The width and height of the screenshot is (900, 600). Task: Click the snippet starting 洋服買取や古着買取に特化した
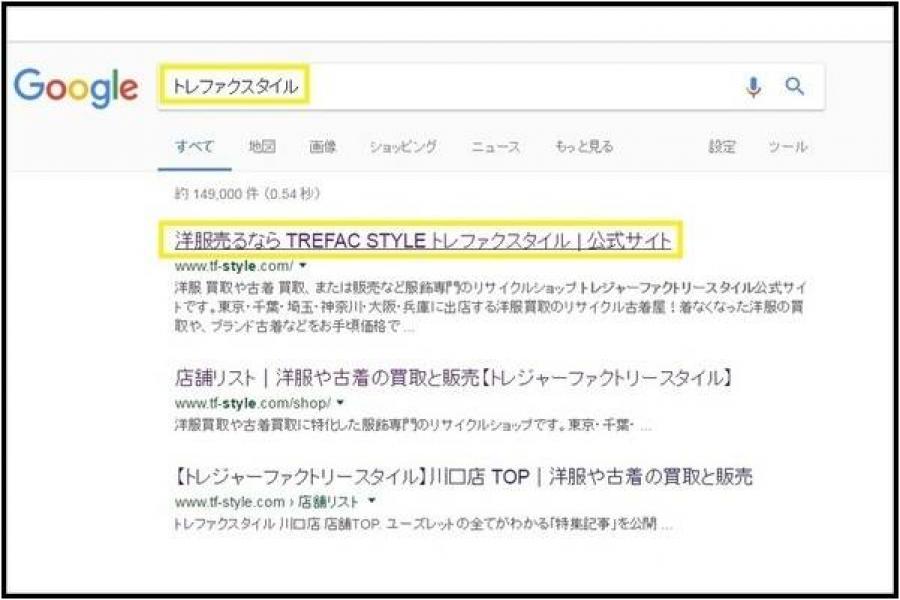pos(413,425)
